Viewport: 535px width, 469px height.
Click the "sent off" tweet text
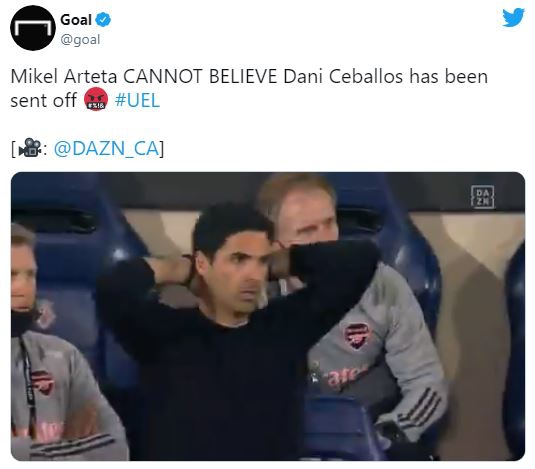pyautogui.click(x=43, y=100)
